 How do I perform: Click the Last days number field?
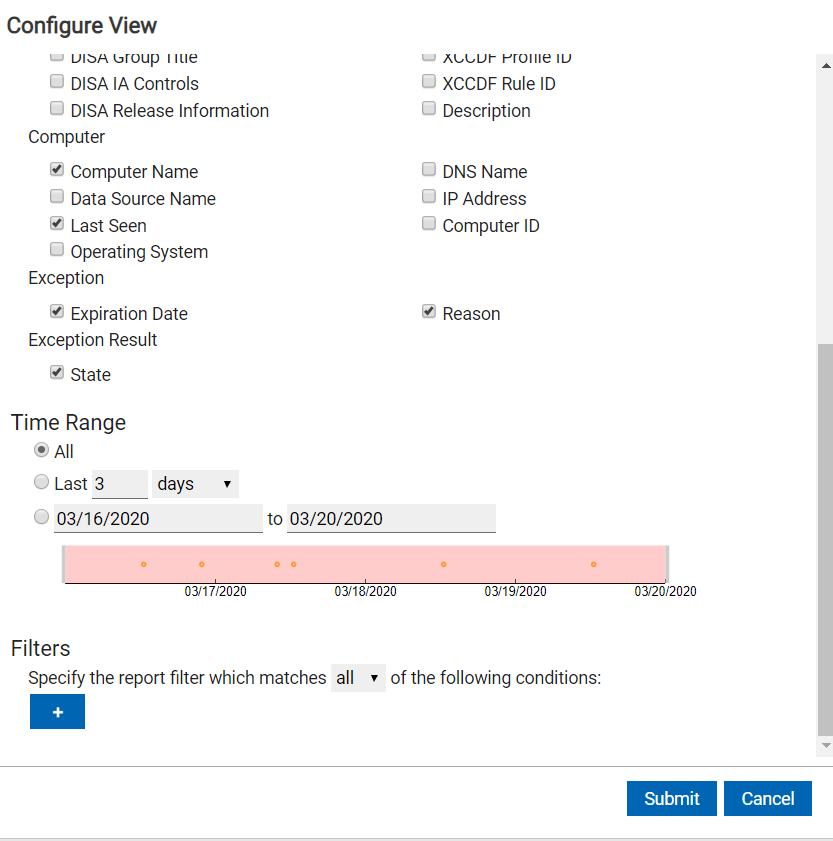click(x=119, y=484)
